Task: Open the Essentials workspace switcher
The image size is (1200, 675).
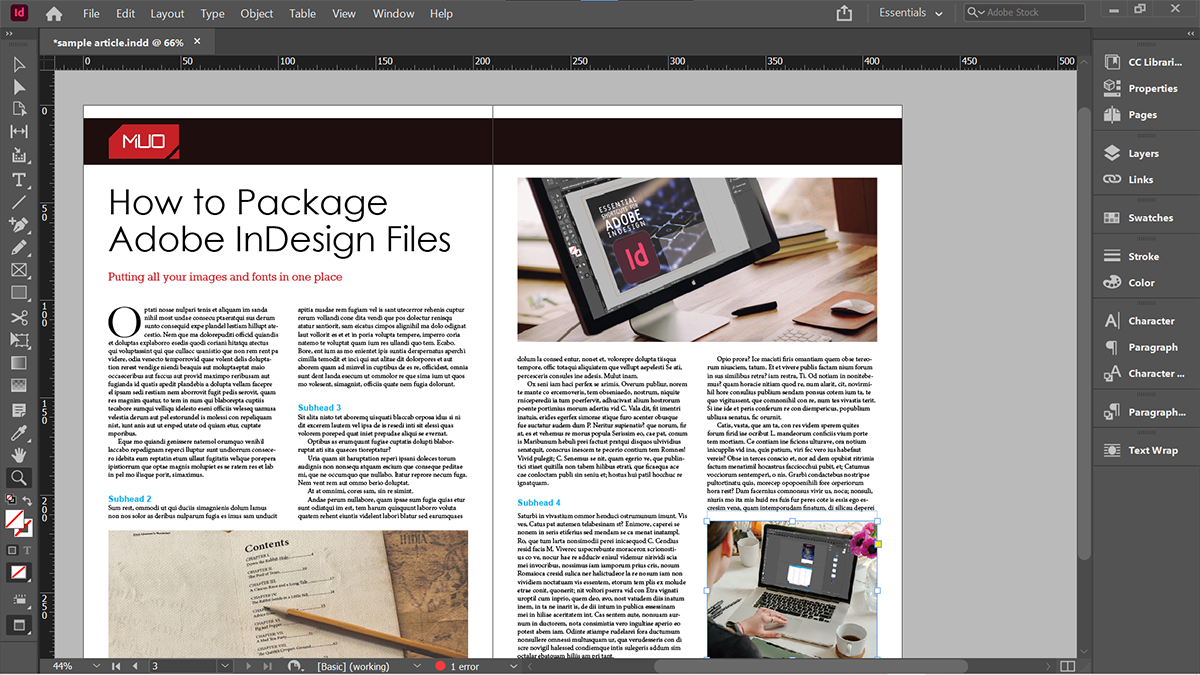Action: click(x=910, y=13)
